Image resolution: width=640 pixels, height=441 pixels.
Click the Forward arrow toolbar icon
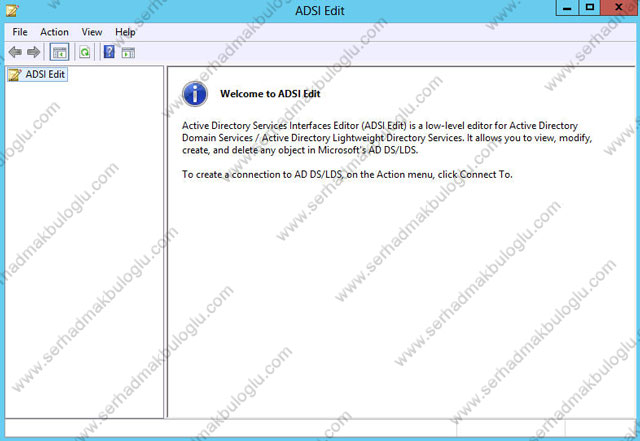click(33, 52)
